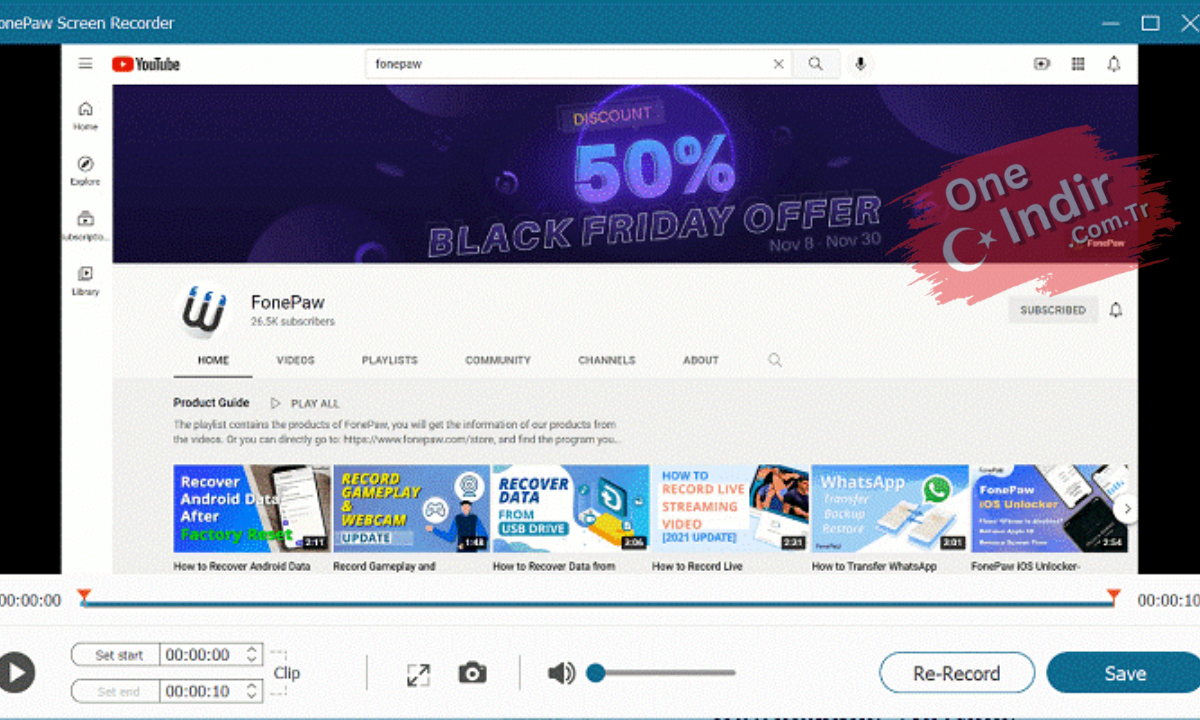
Task: Open Subscriptions in YouTube sidebar
Action: [86, 226]
